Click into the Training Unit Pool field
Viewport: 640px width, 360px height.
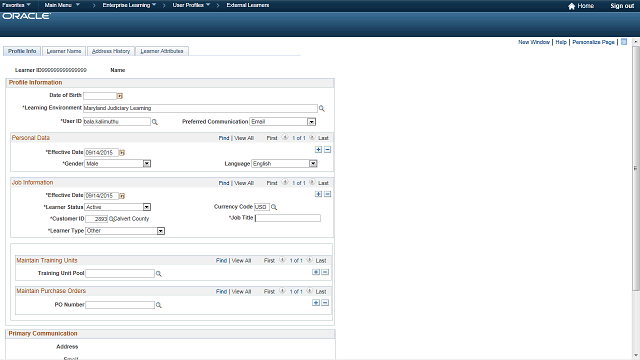[120, 273]
